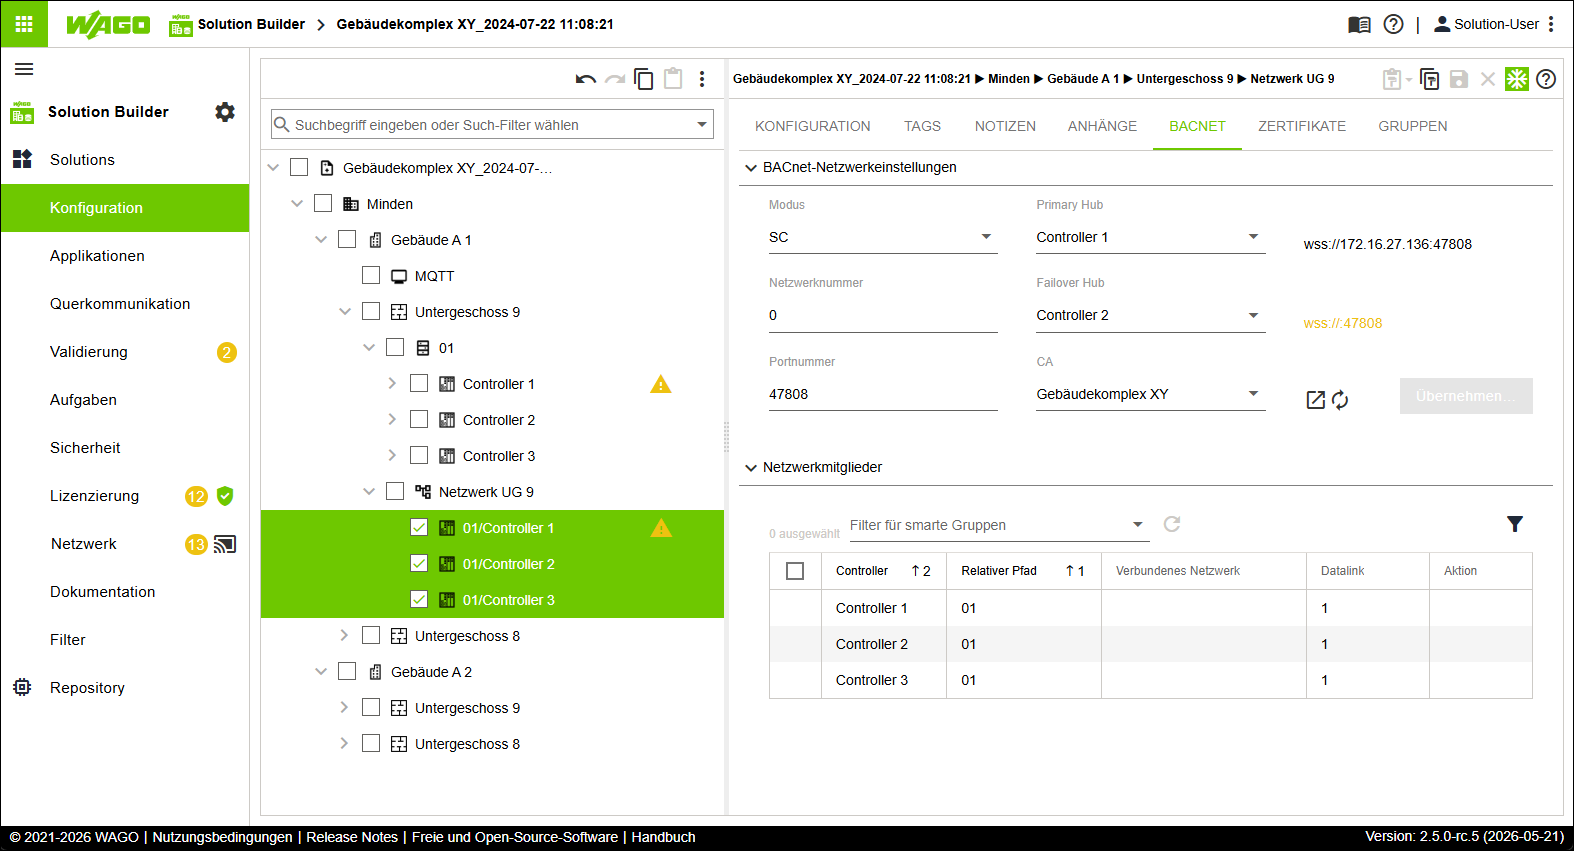This screenshot has height=851, width=1574.
Task: Click Controller 1 warning triangle
Action: point(661,384)
